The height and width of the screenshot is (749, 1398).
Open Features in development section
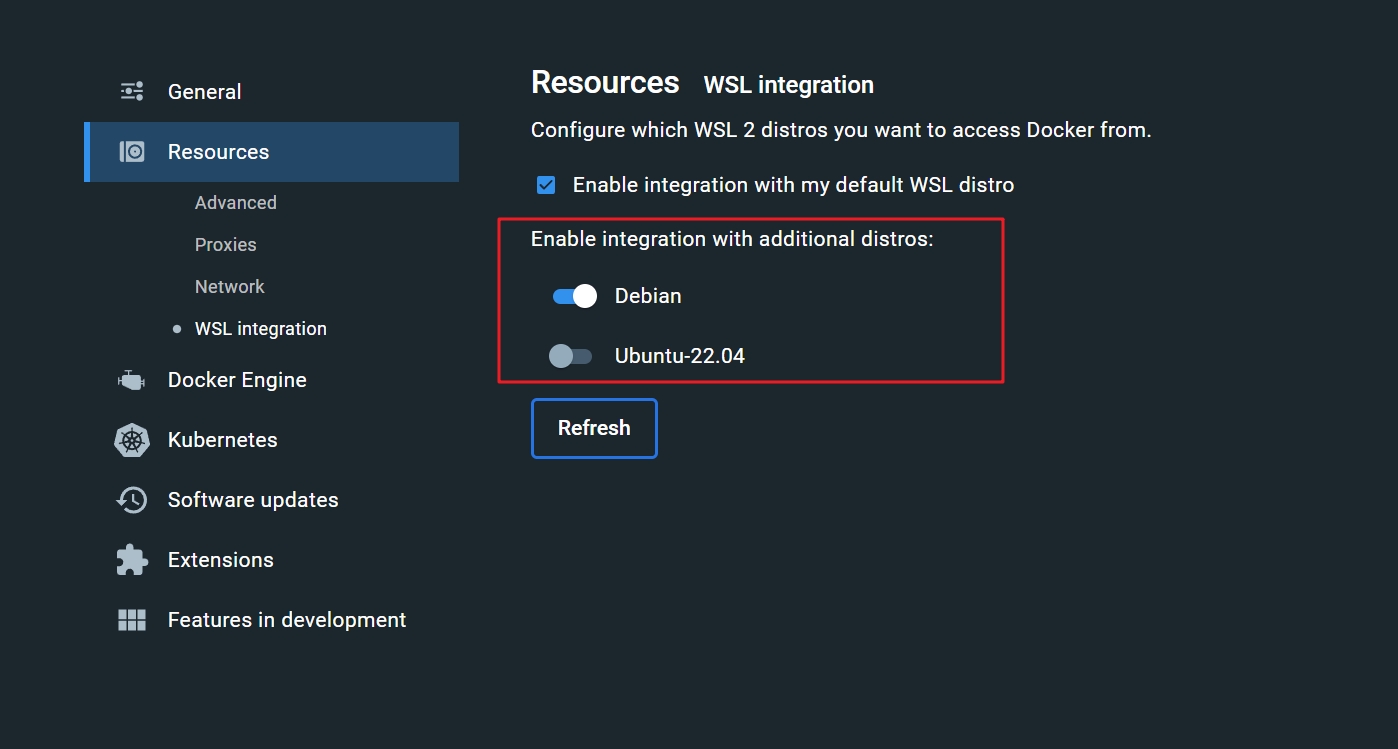pyautogui.click(x=287, y=620)
